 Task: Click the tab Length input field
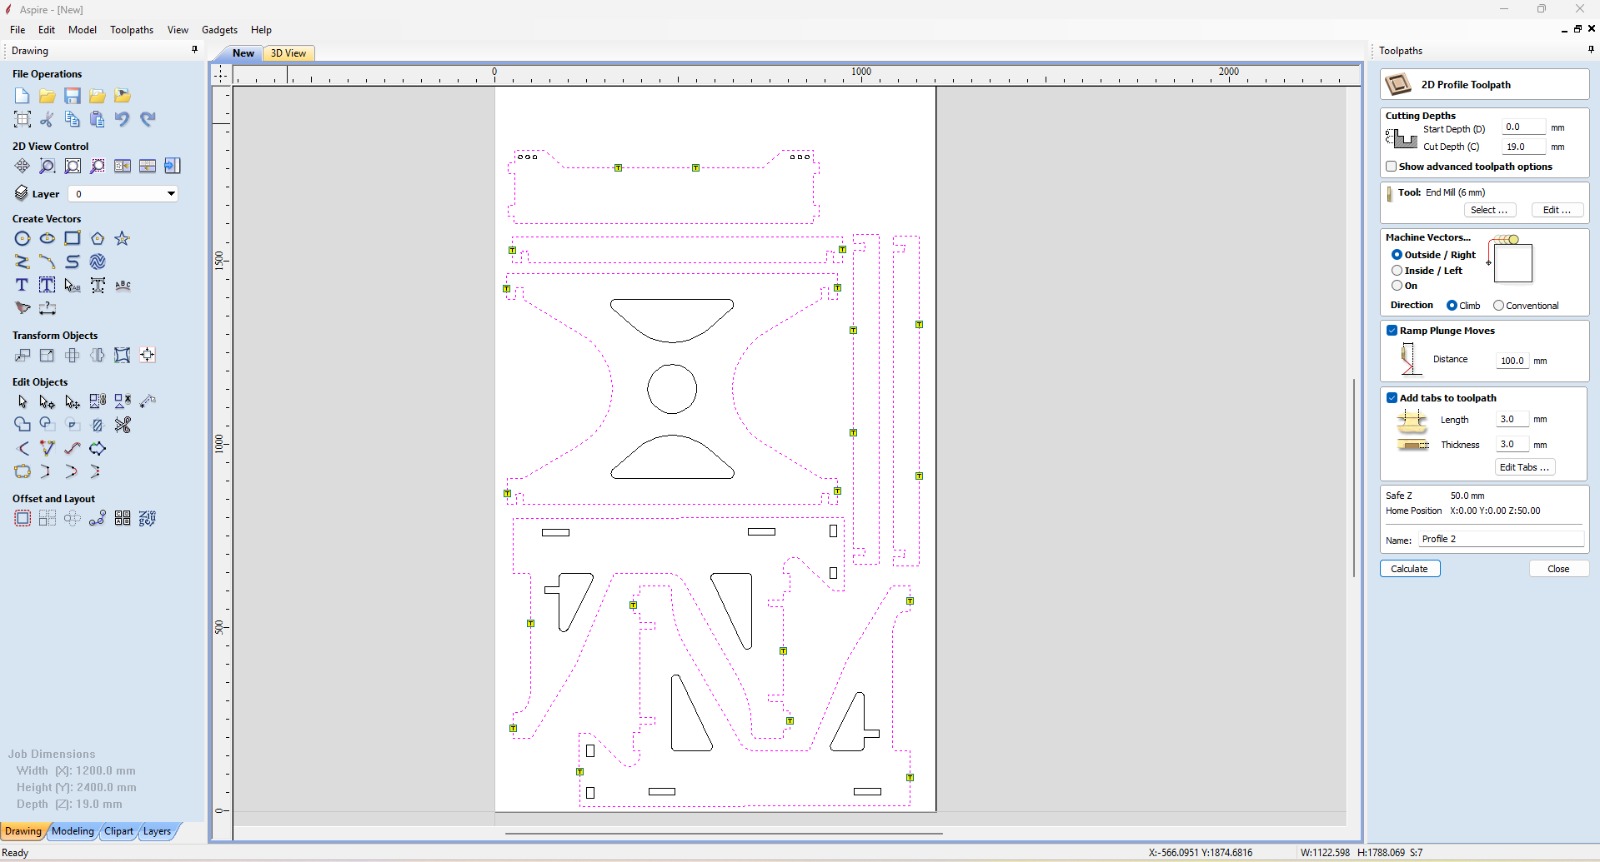pyautogui.click(x=1513, y=420)
